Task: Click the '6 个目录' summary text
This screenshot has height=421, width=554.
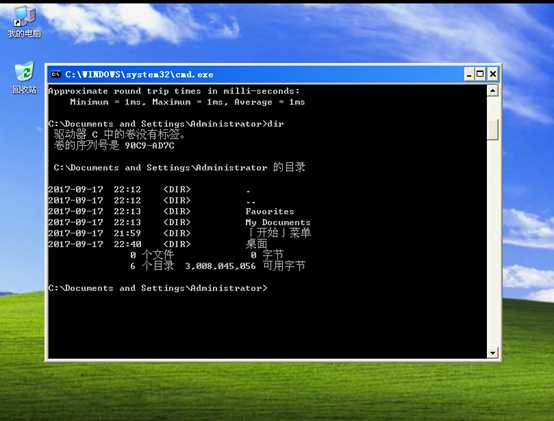Action: (x=152, y=266)
